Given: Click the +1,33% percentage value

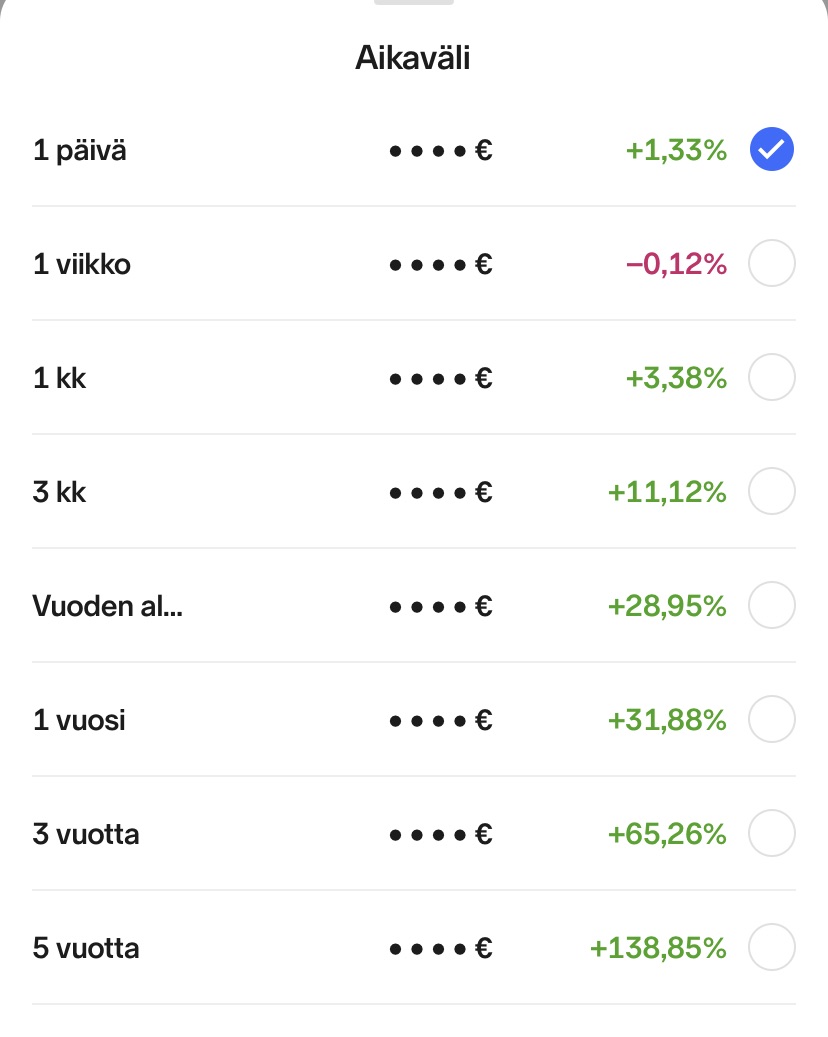Looking at the screenshot, I should pyautogui.click(x=676, y=150).
